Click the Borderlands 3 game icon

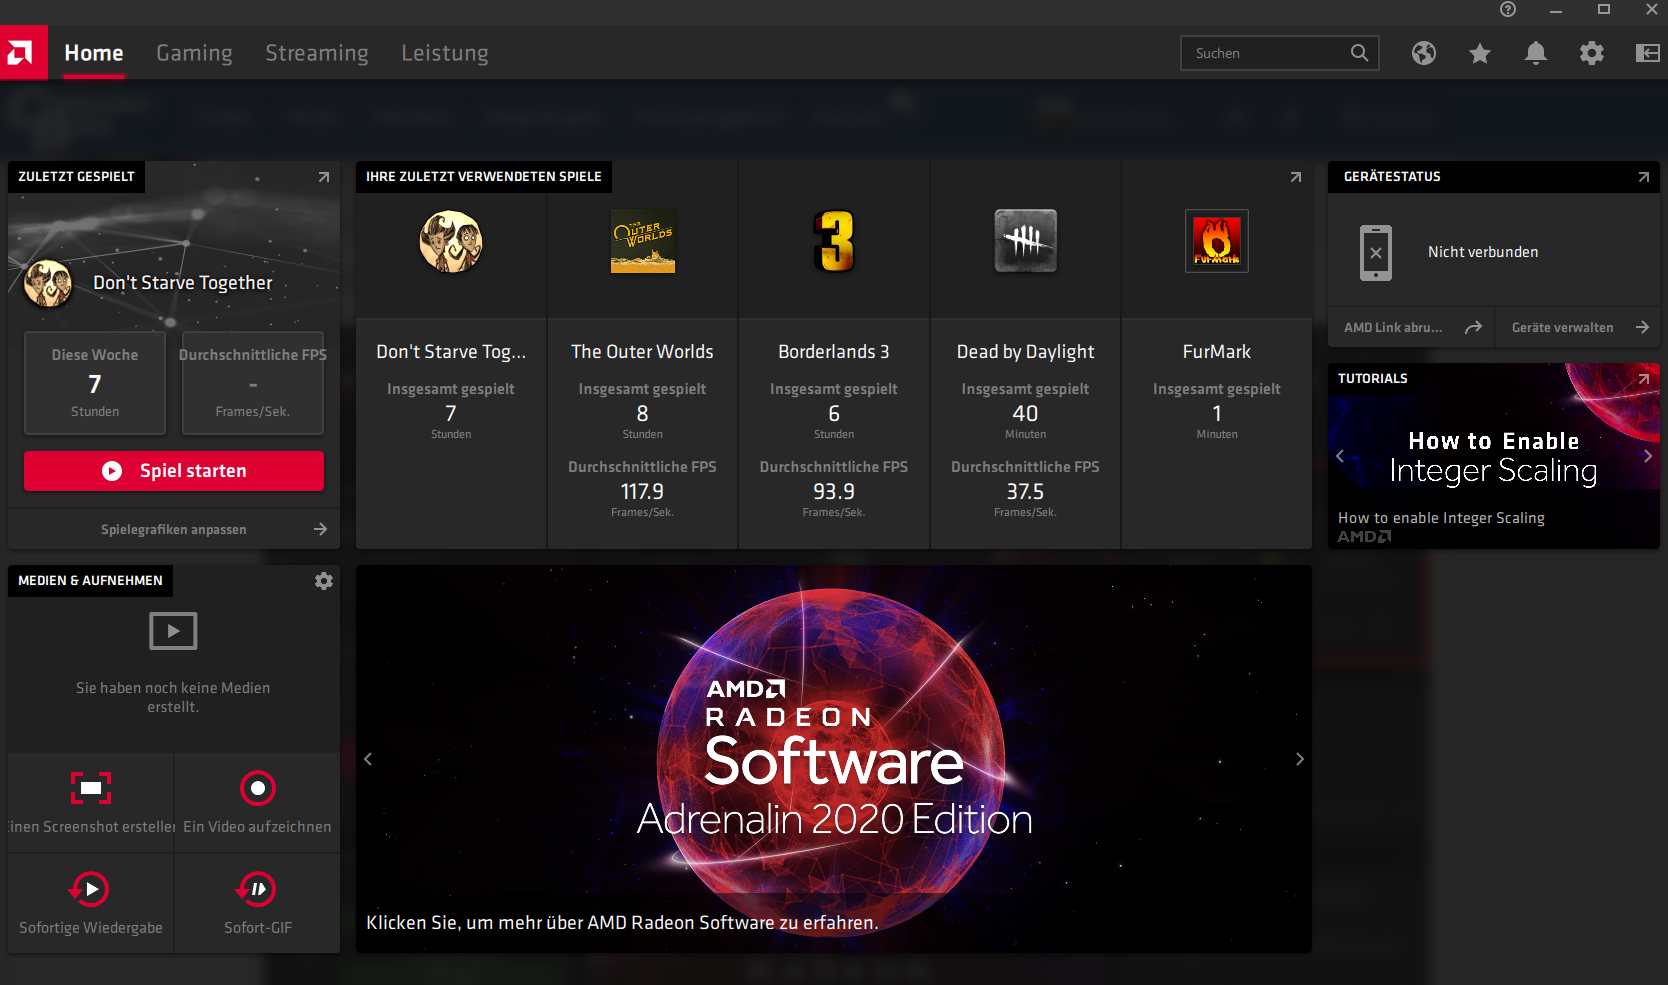click(x=834, y=241)
